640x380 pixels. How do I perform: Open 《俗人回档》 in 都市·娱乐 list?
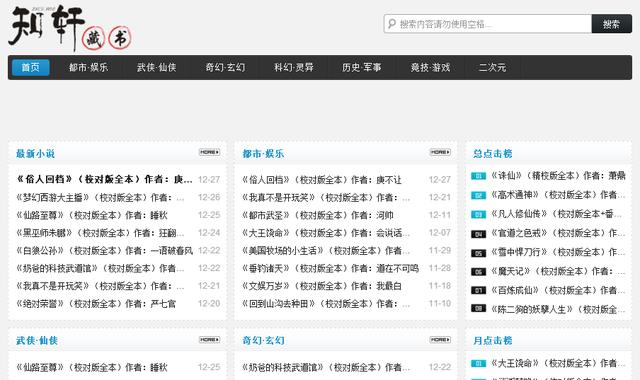click(x=322, y=180)
